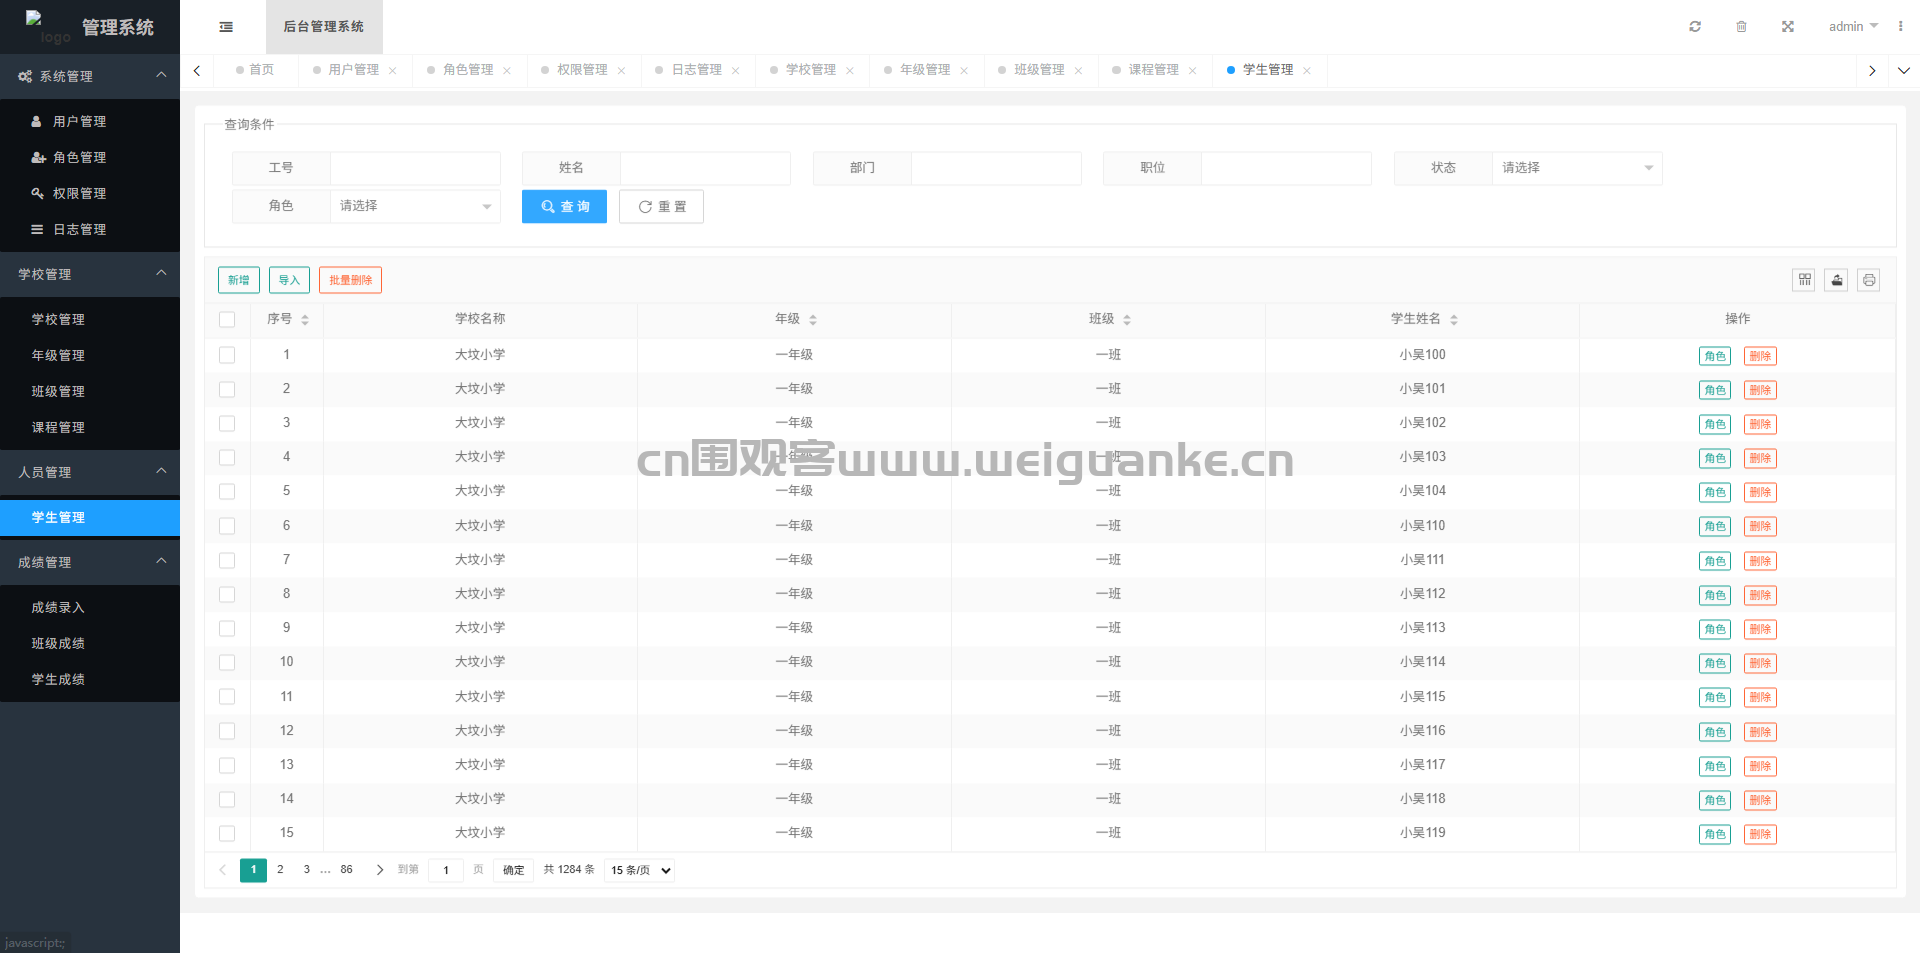Click the table print icon
Image resolution: width=1920 pixels, height=953 pixels.
tap(1869, 280)
